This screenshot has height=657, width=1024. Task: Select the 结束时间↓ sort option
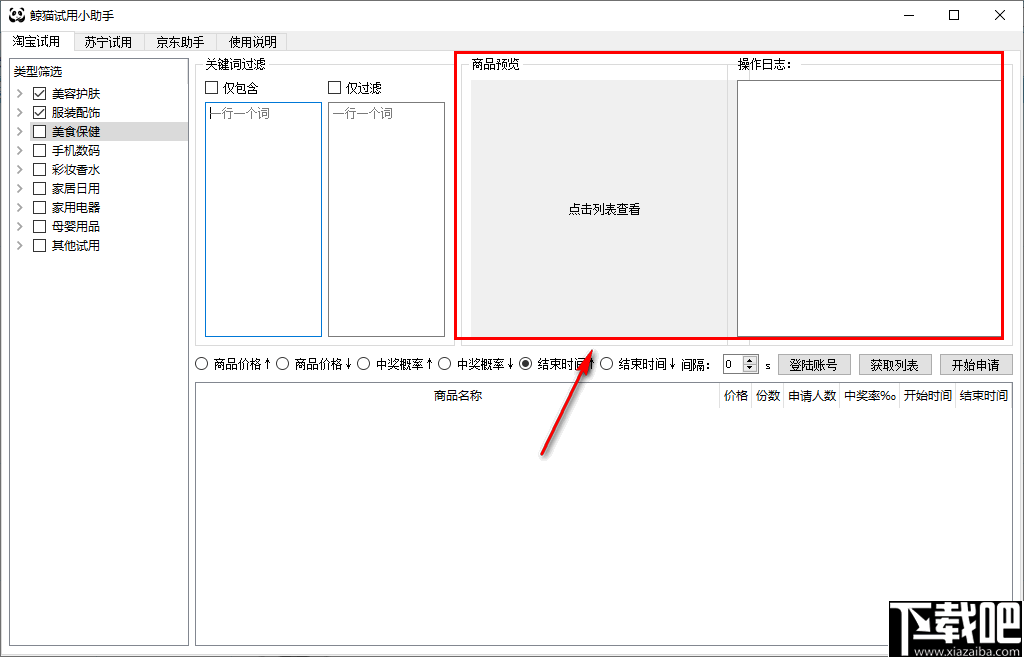[605, 363]
